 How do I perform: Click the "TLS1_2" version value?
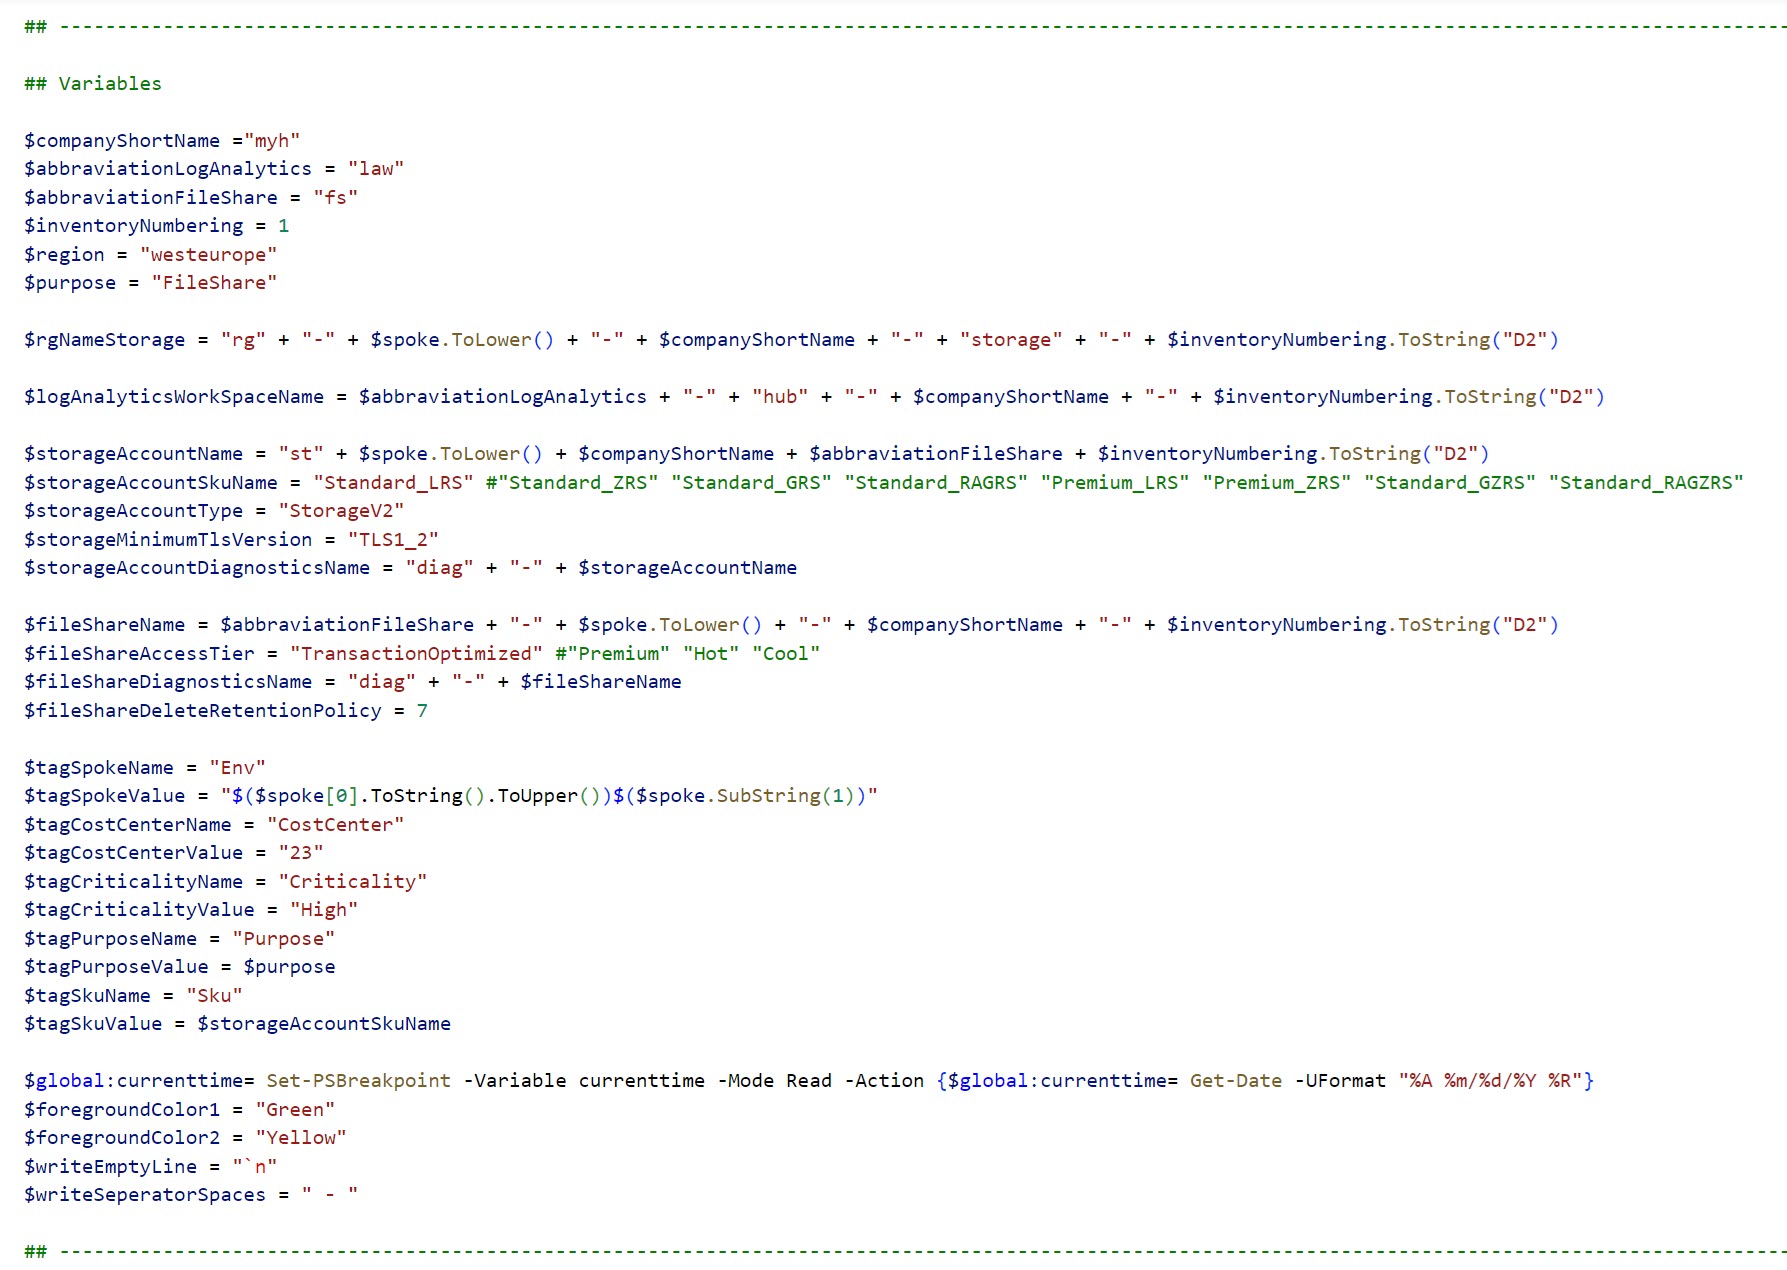click(x=393, y=540)
